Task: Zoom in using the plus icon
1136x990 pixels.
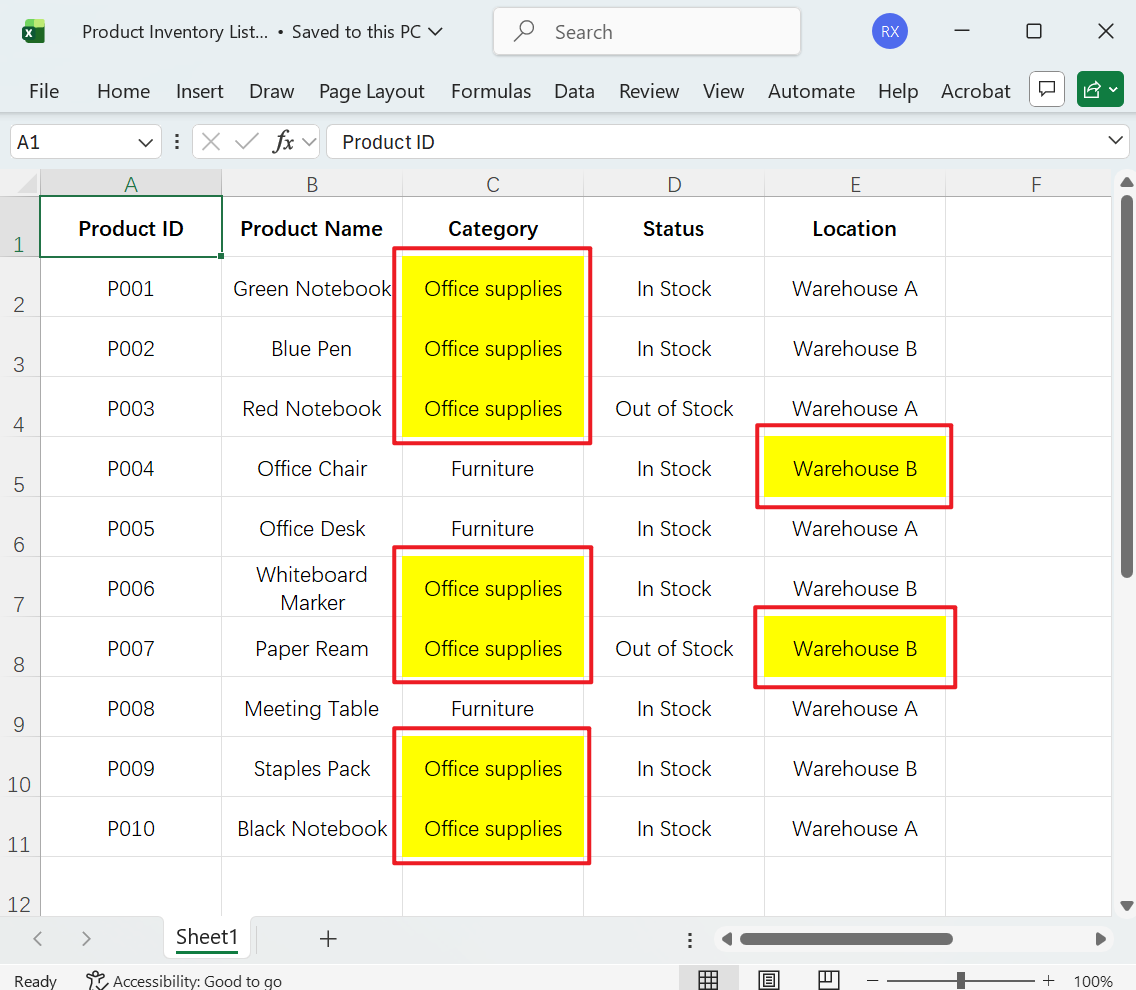Action: (1048, 981)
